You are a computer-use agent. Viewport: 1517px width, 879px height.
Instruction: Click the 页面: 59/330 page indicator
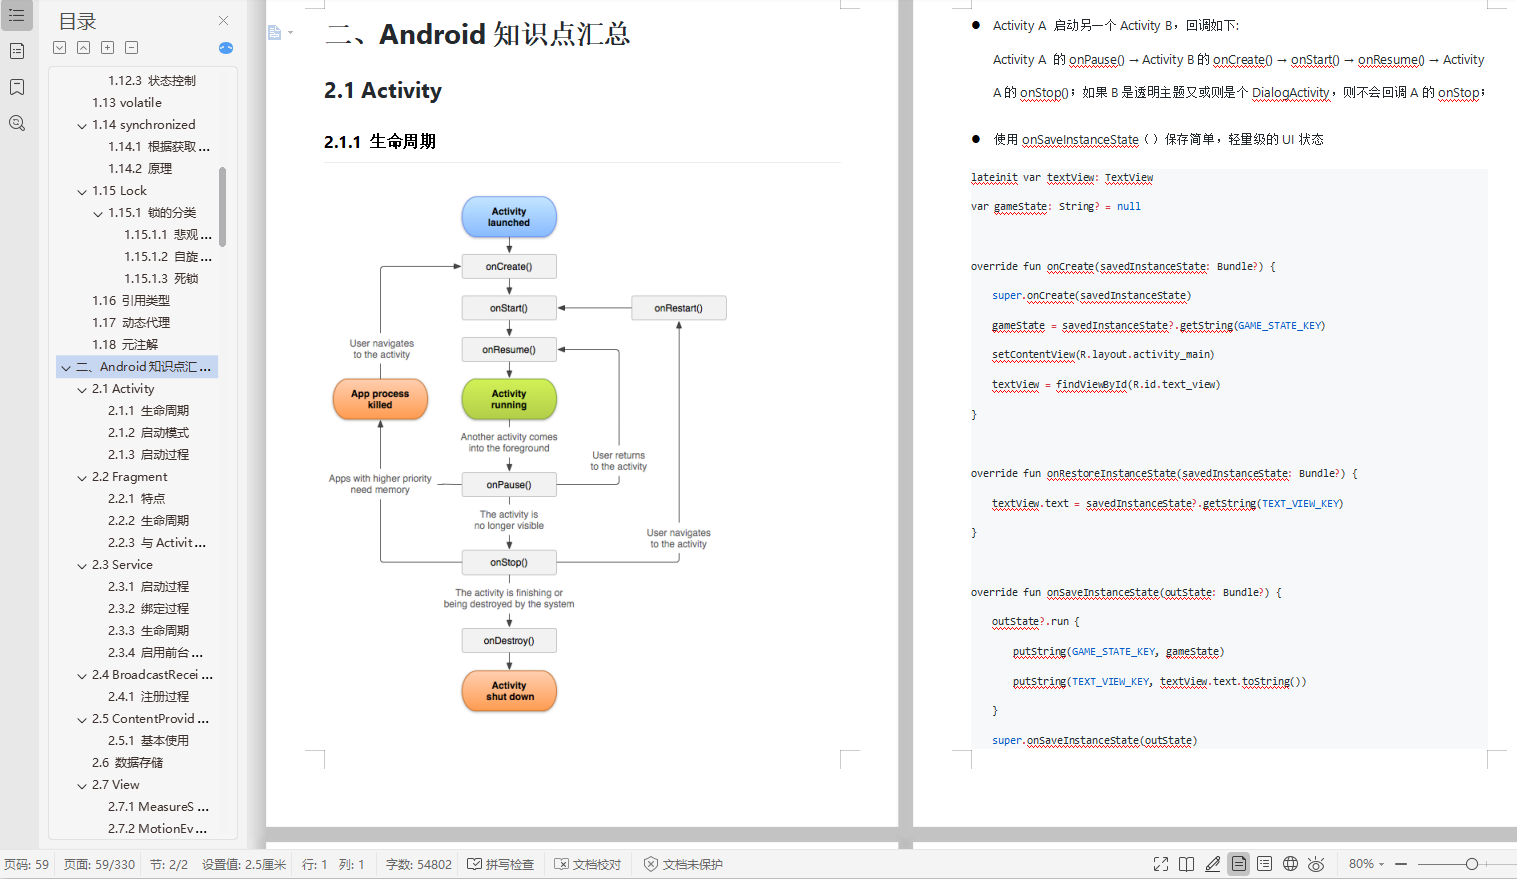coord(99,865)
